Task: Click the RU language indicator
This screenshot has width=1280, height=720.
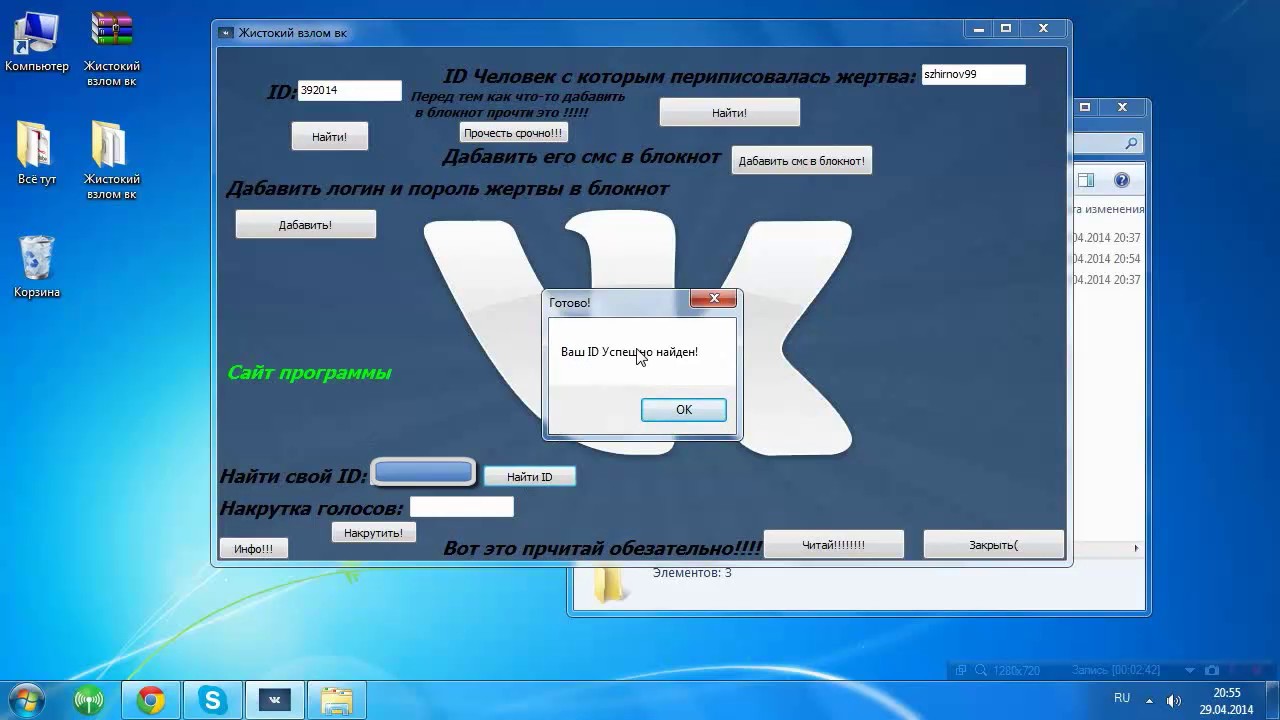Action: pos(1122,698)
